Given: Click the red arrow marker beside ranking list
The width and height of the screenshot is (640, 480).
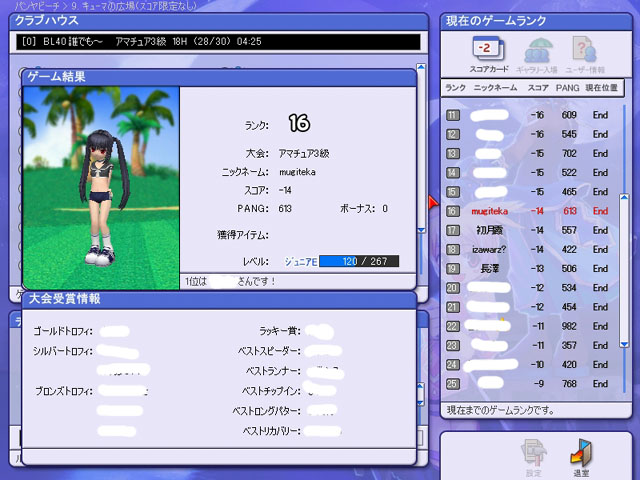Looking at the screenshot, I should point(433,202).
